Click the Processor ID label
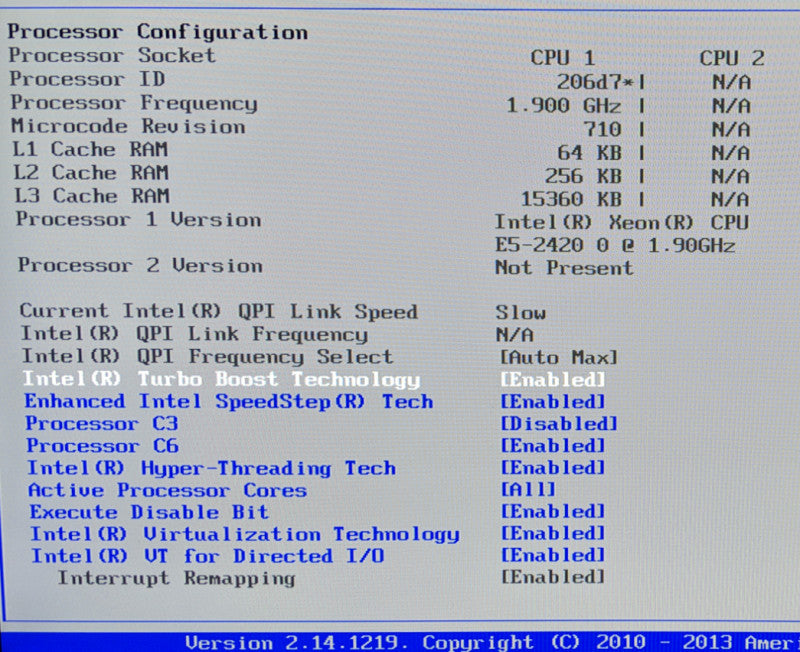This screenshot has width=800, height=652. (x=87, y=79)
